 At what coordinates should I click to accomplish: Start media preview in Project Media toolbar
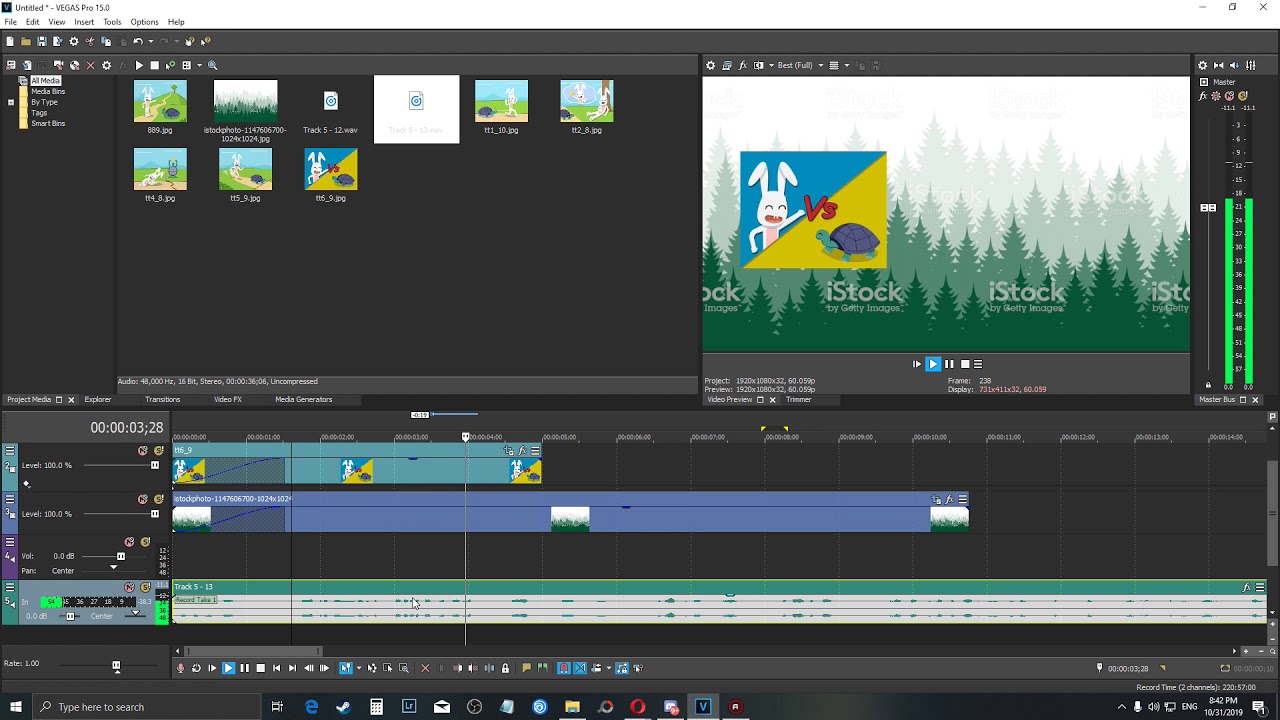(x=139, y=65)
